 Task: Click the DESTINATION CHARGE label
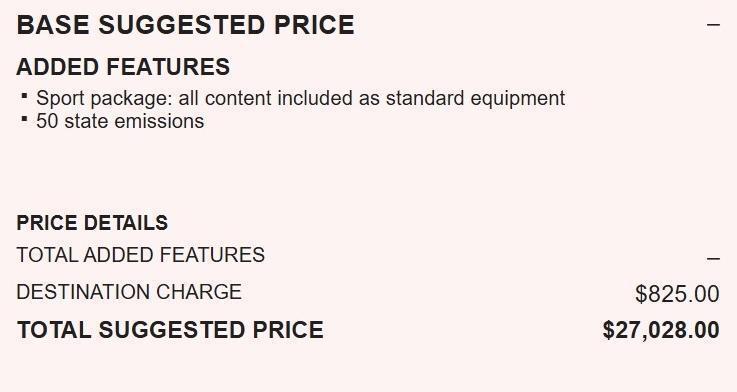pos(129,292)
